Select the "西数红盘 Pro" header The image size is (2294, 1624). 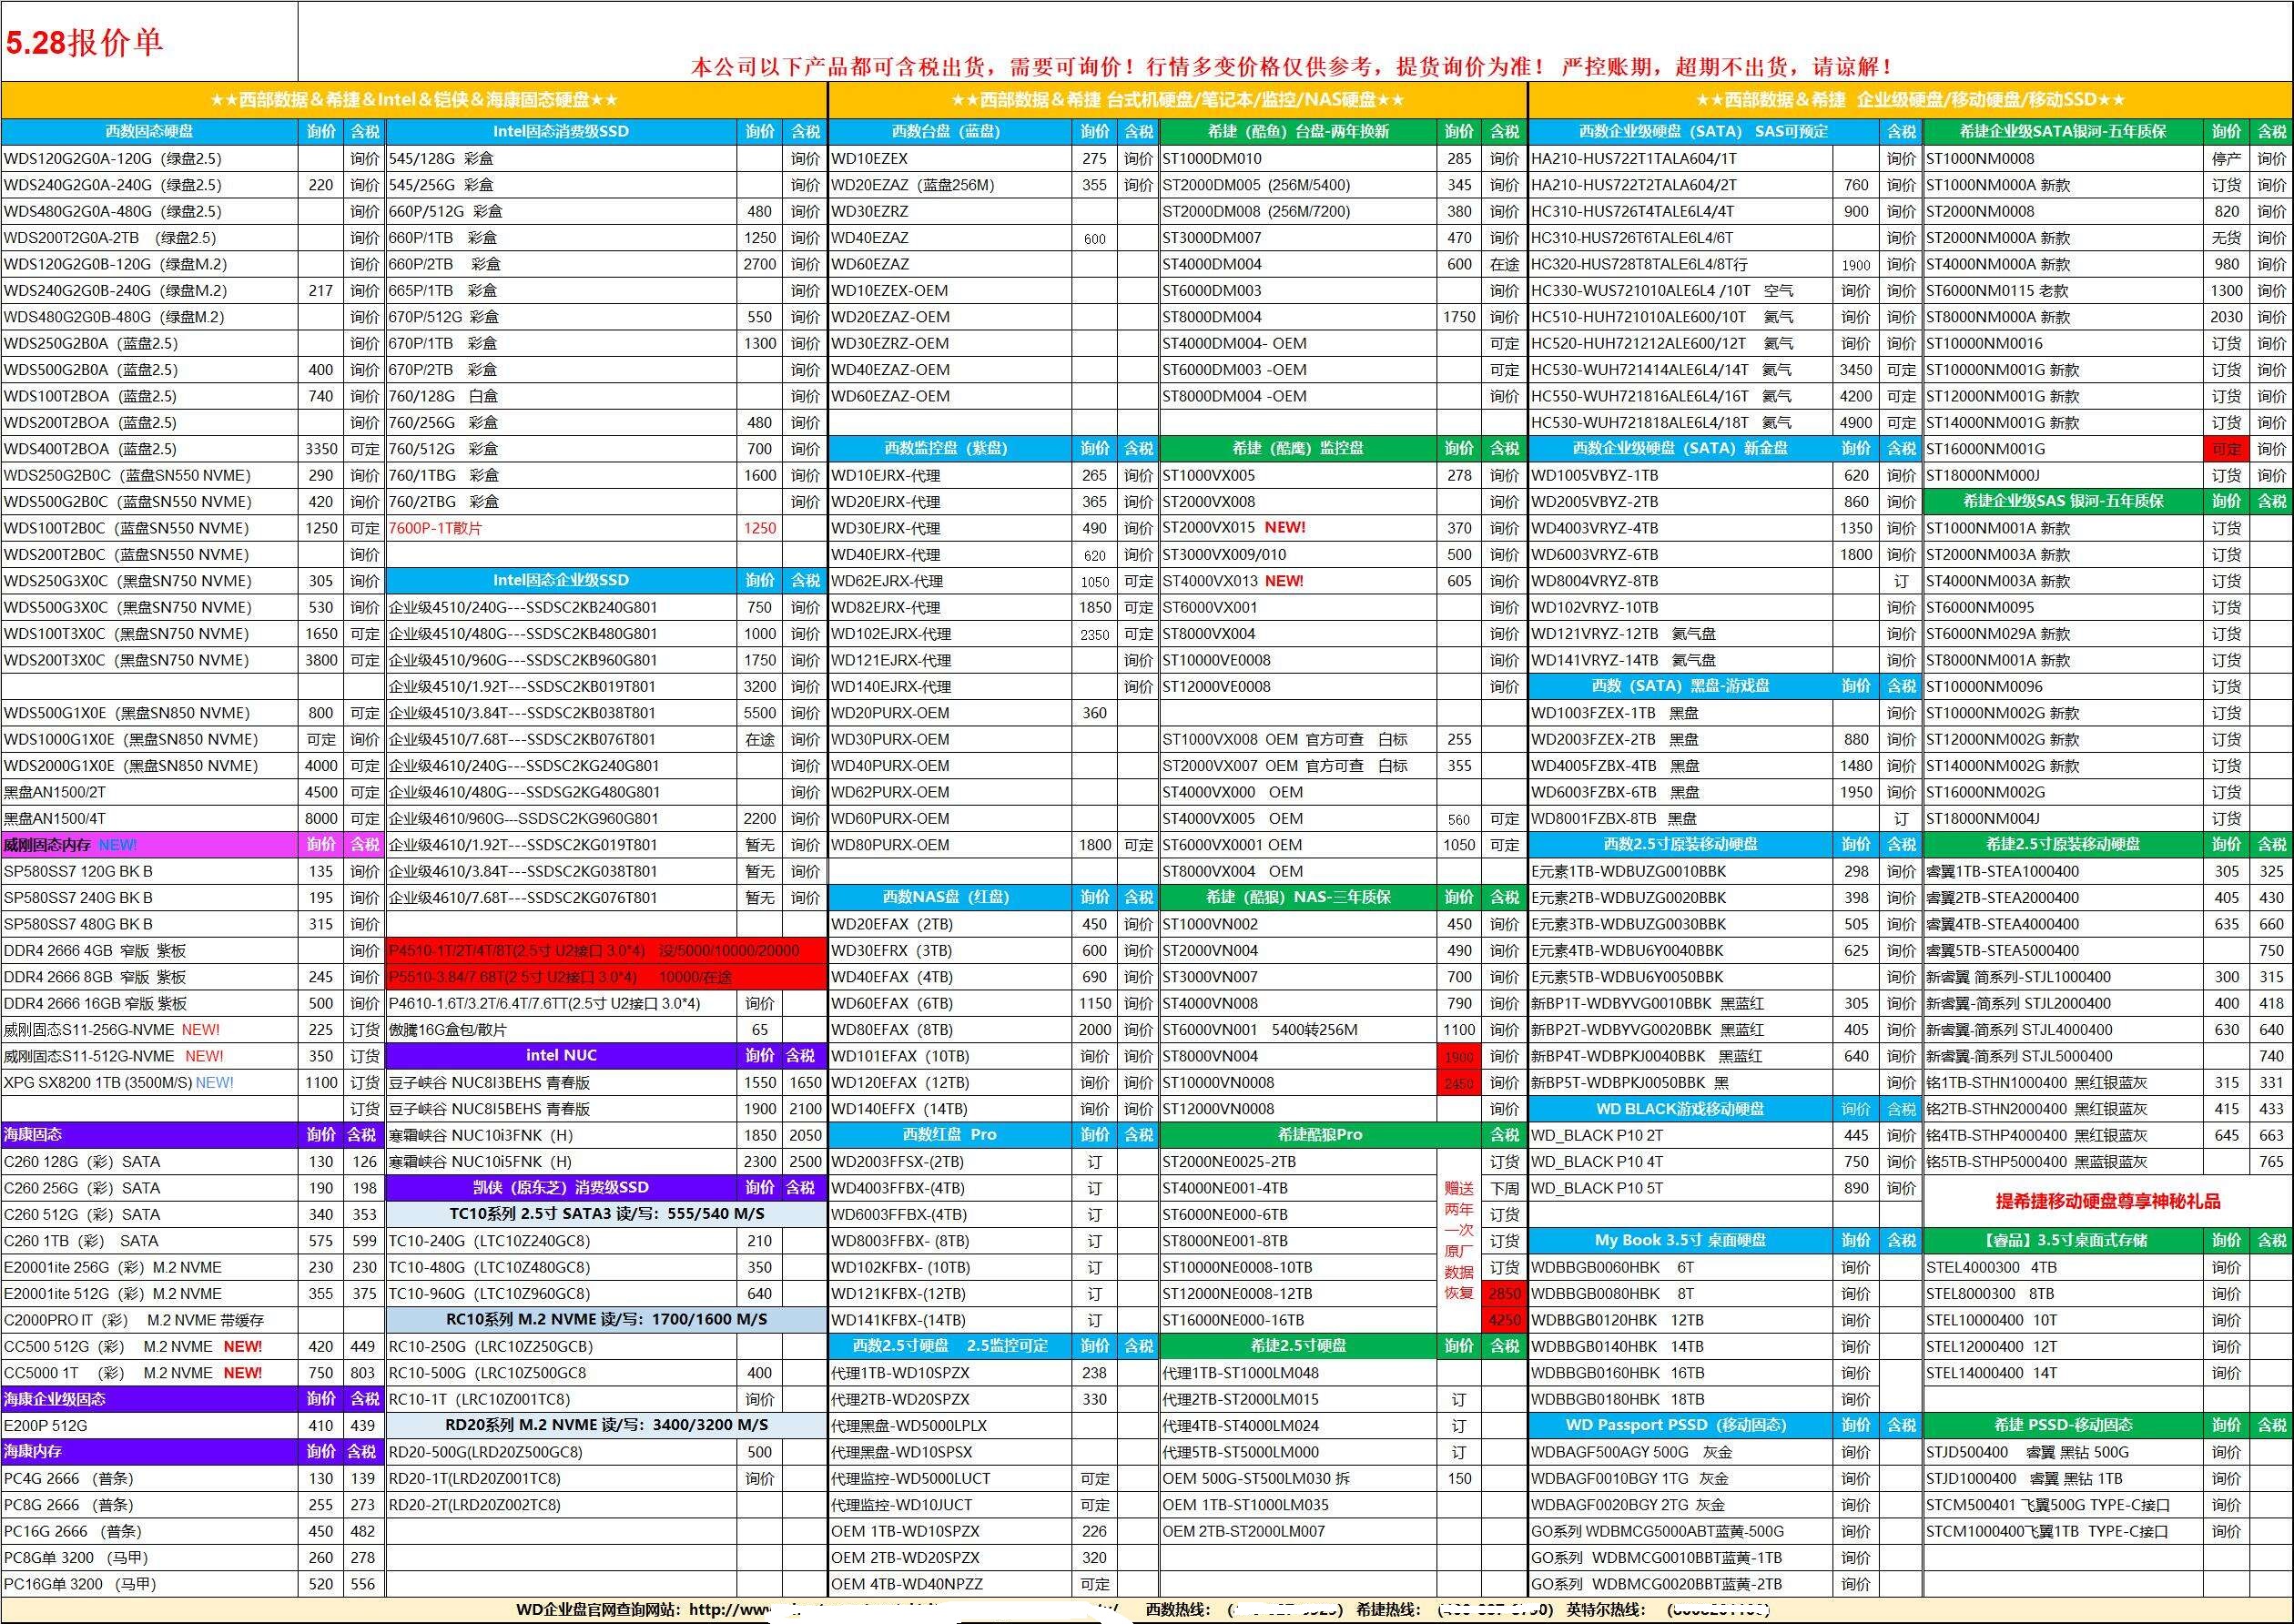click(950, 1135)
